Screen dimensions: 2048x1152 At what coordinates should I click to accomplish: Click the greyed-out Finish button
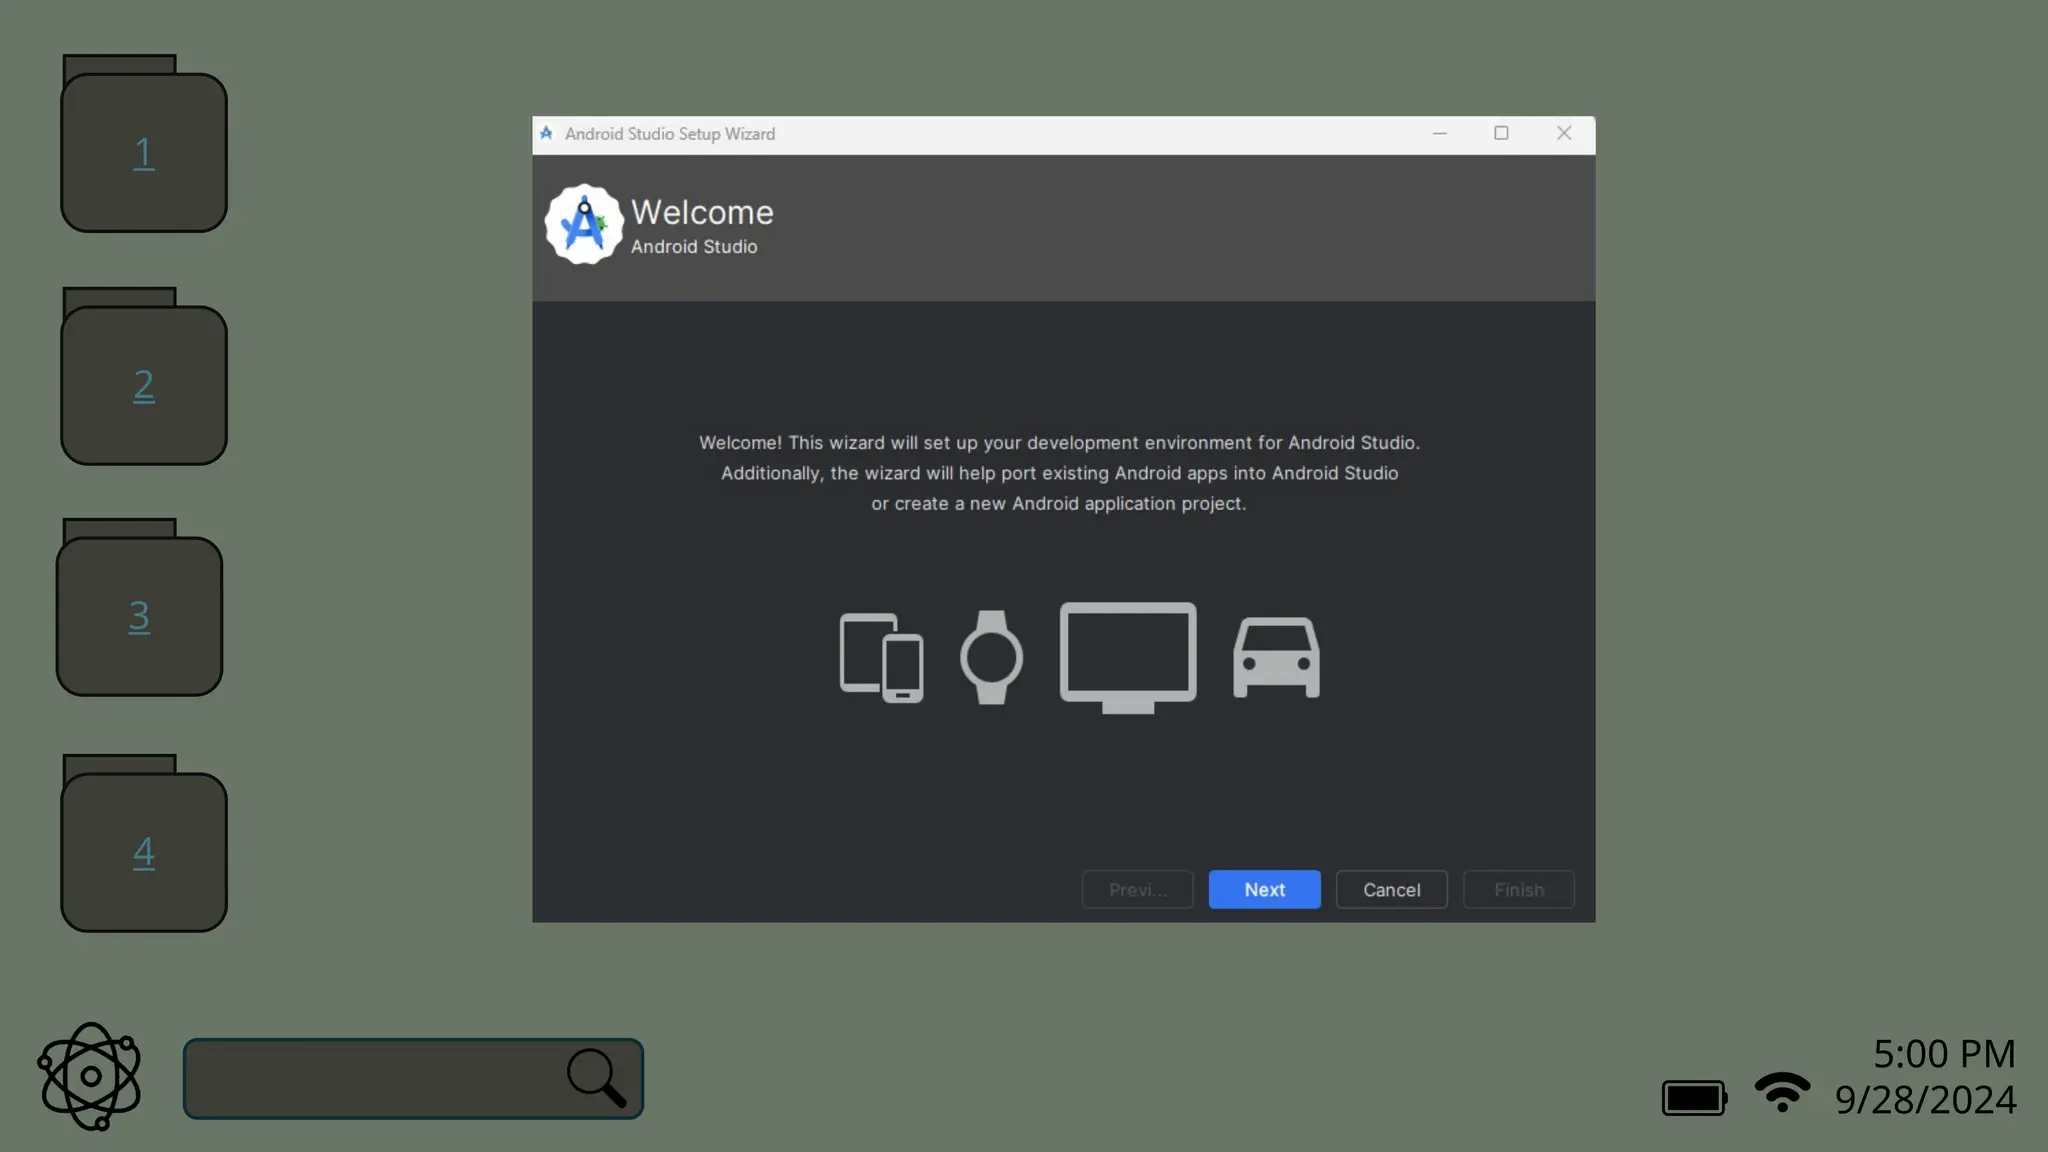click(x=1518, y=889)
